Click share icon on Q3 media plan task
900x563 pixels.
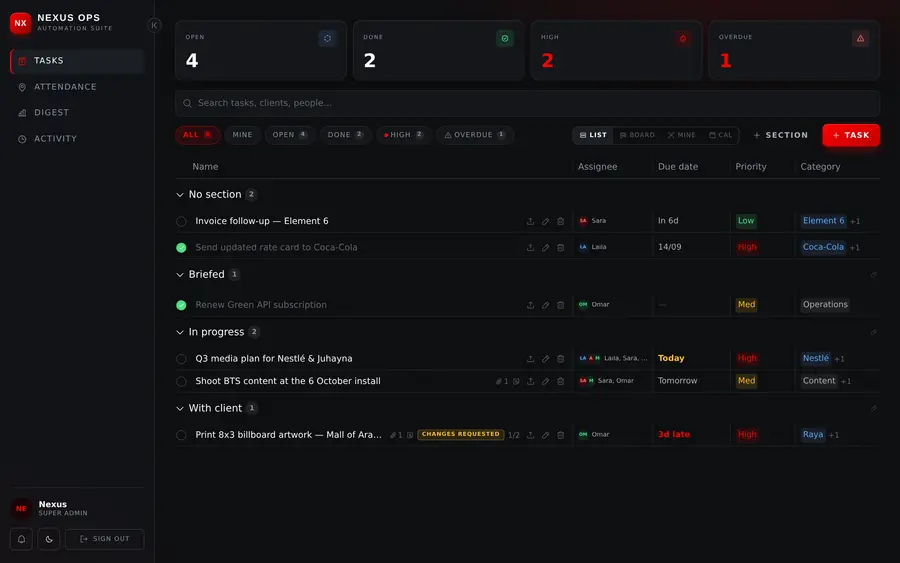coord(530,359)
